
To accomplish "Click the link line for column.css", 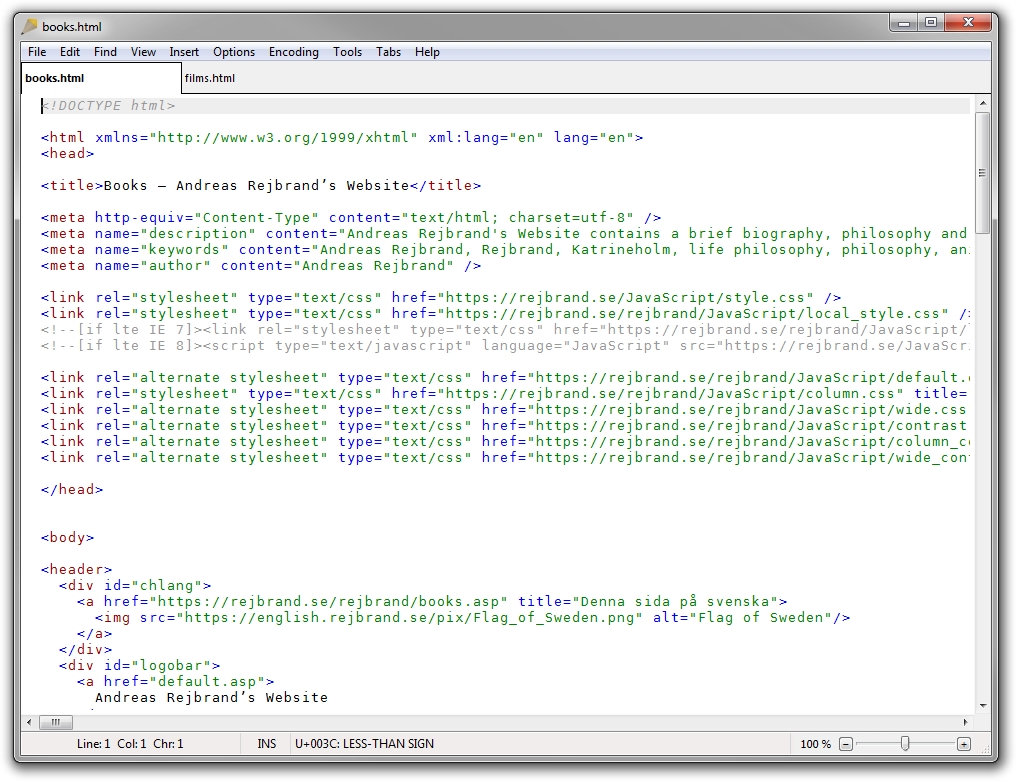I will point(505,394).
